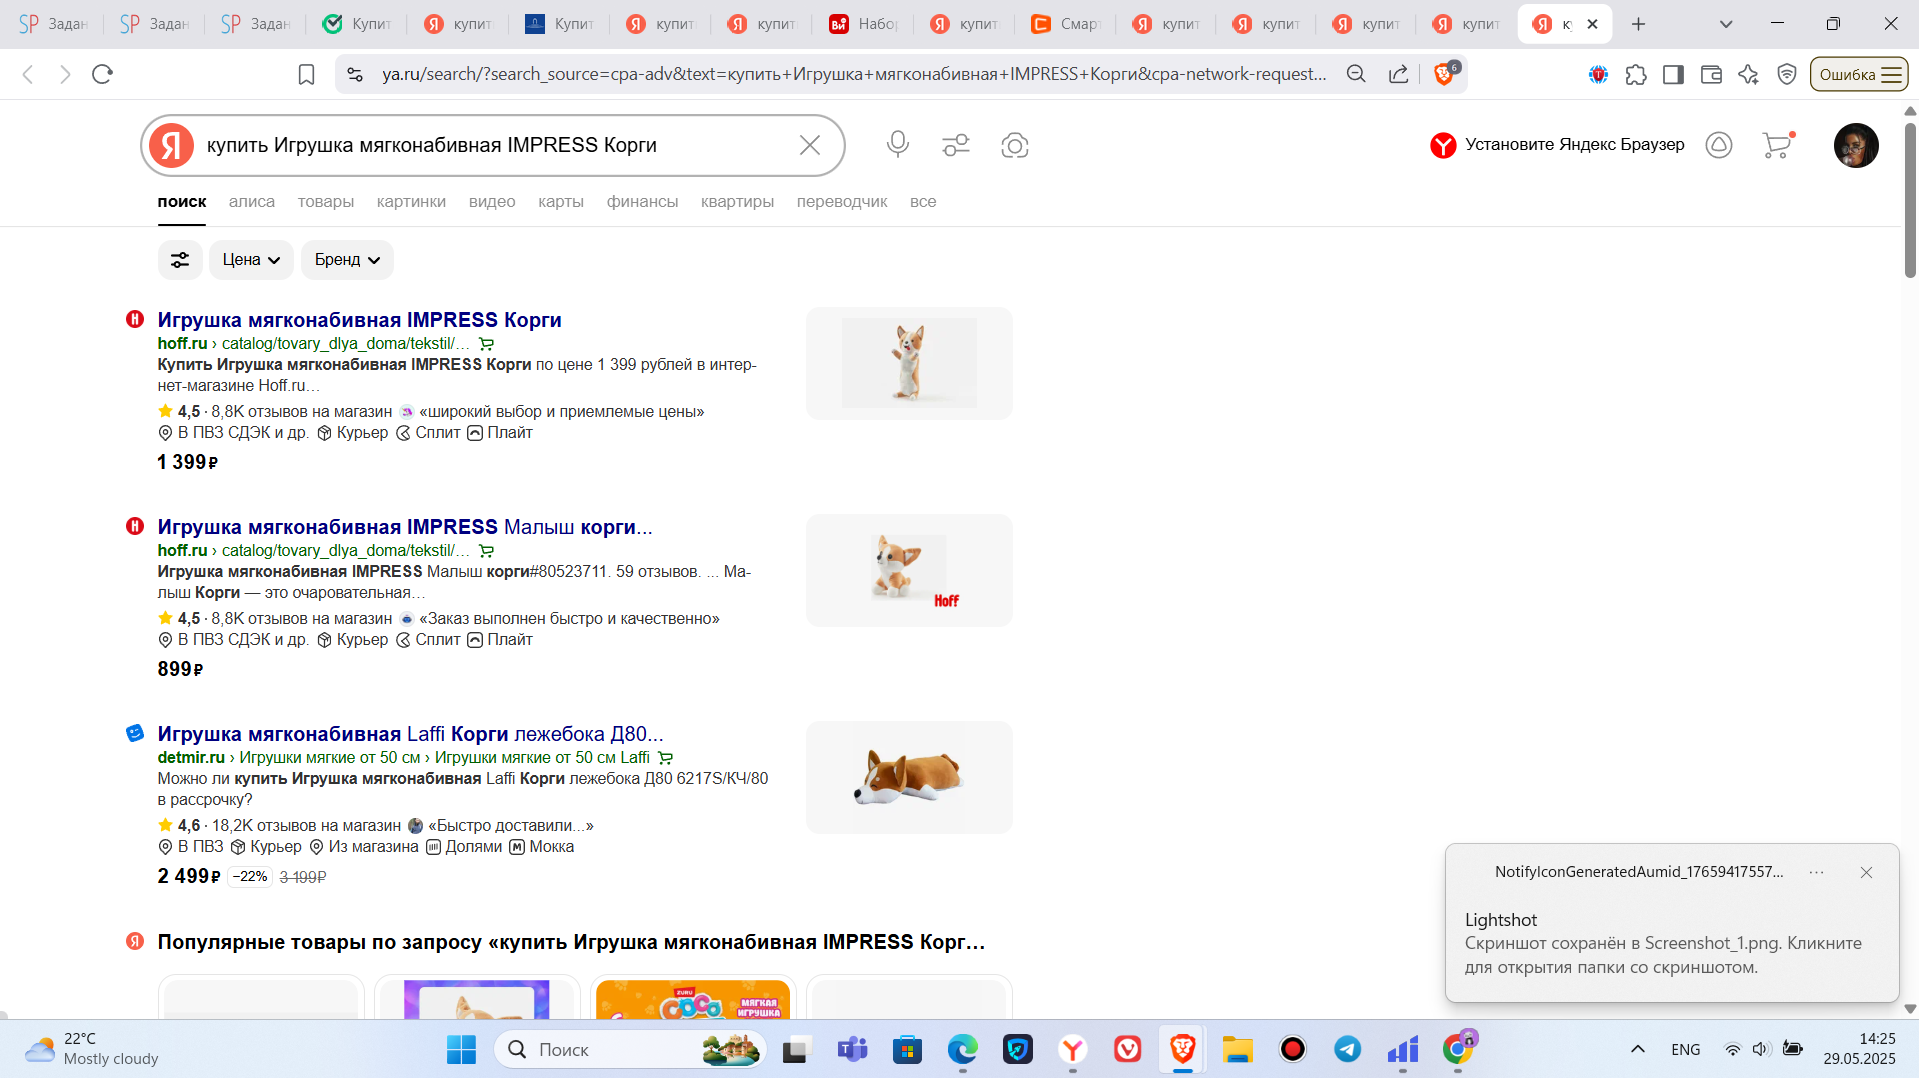Image resolution: width=1919 pixels, height=1078 pixels.
Task: Open the Lightshot screenshot saved notification
Action: (1671, 922)
